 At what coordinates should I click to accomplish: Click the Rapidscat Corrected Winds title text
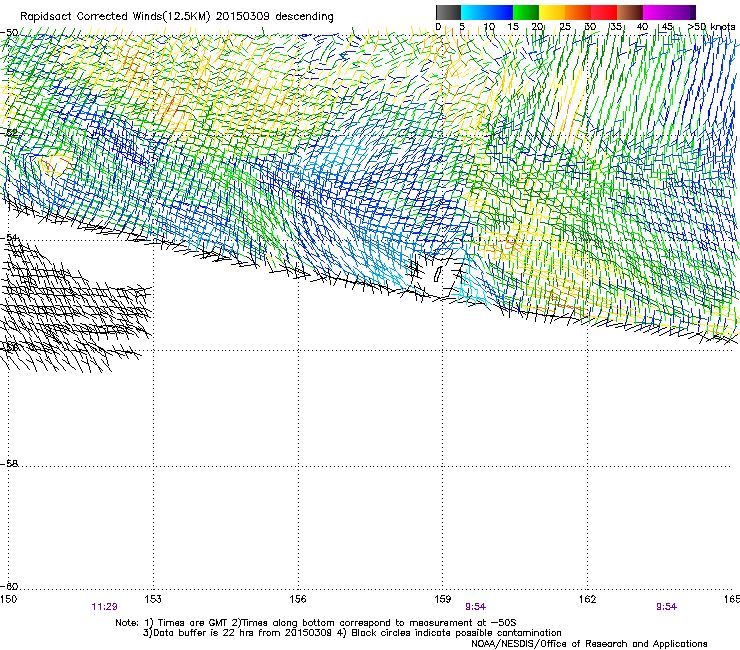(x=177, y=16)
